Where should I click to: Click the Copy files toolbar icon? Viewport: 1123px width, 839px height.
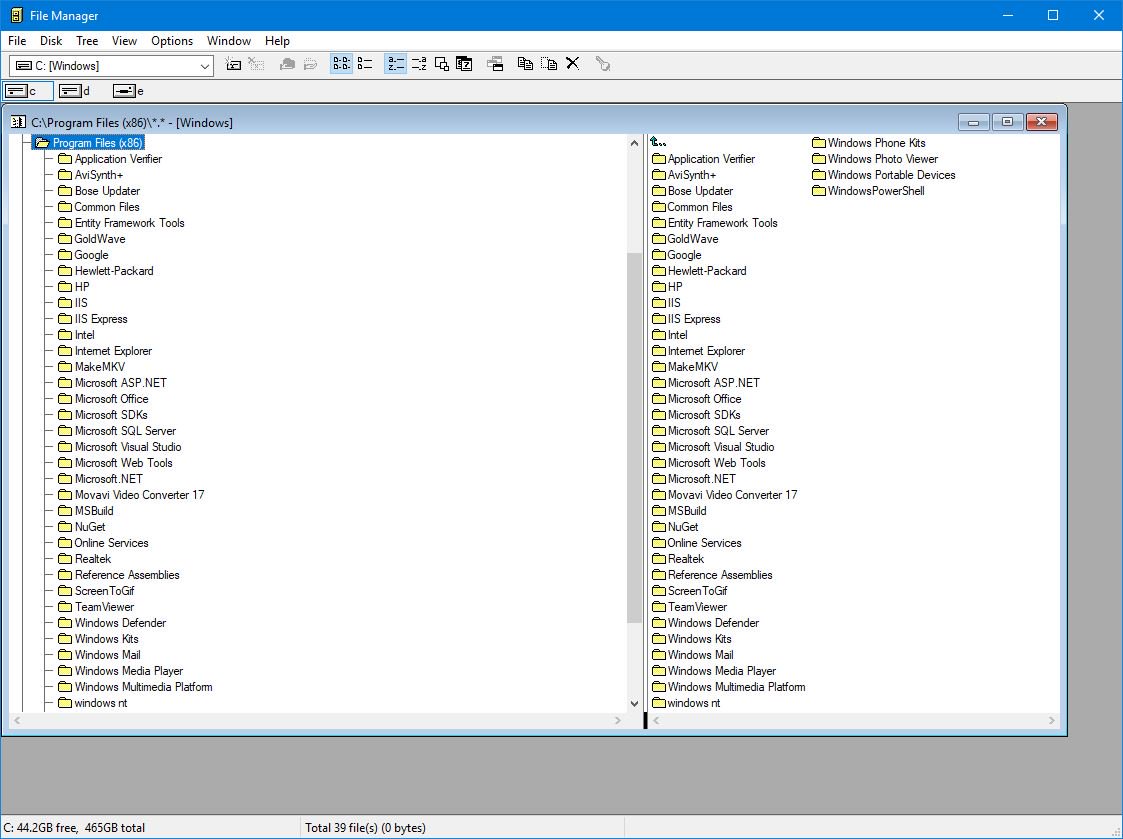[525, 64]
